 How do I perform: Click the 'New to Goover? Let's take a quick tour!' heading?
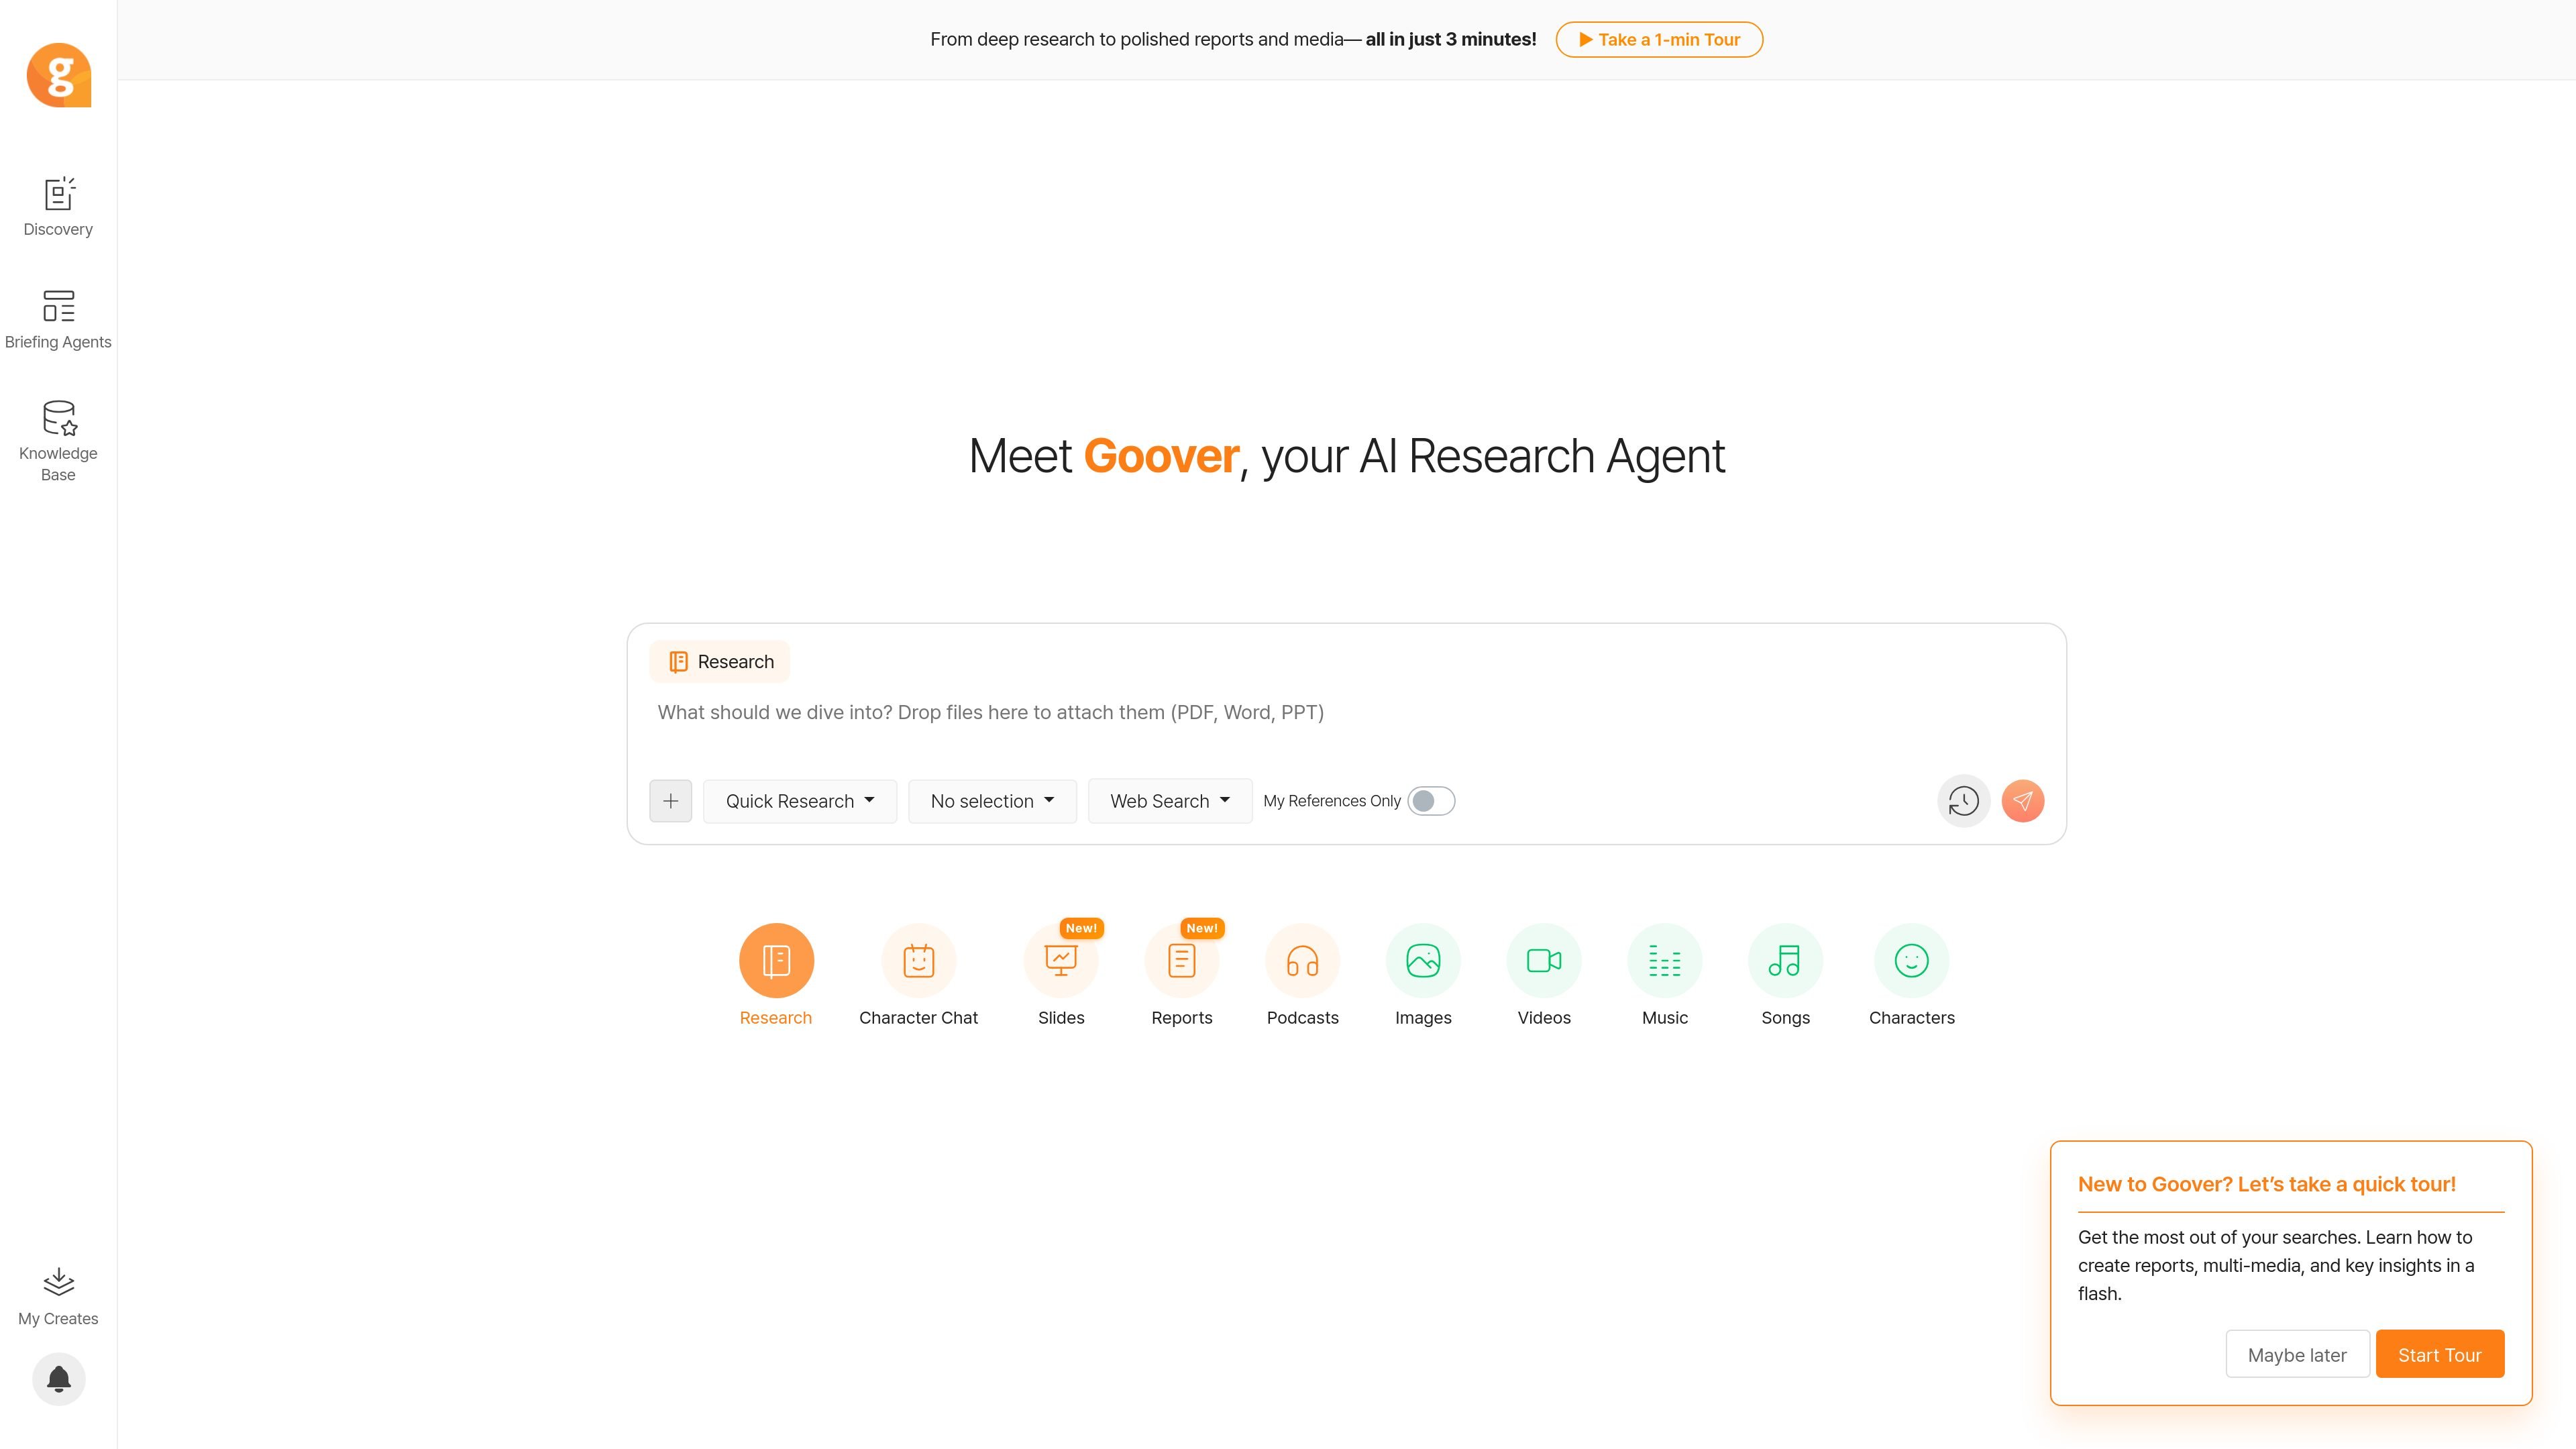[2267, 1184]
